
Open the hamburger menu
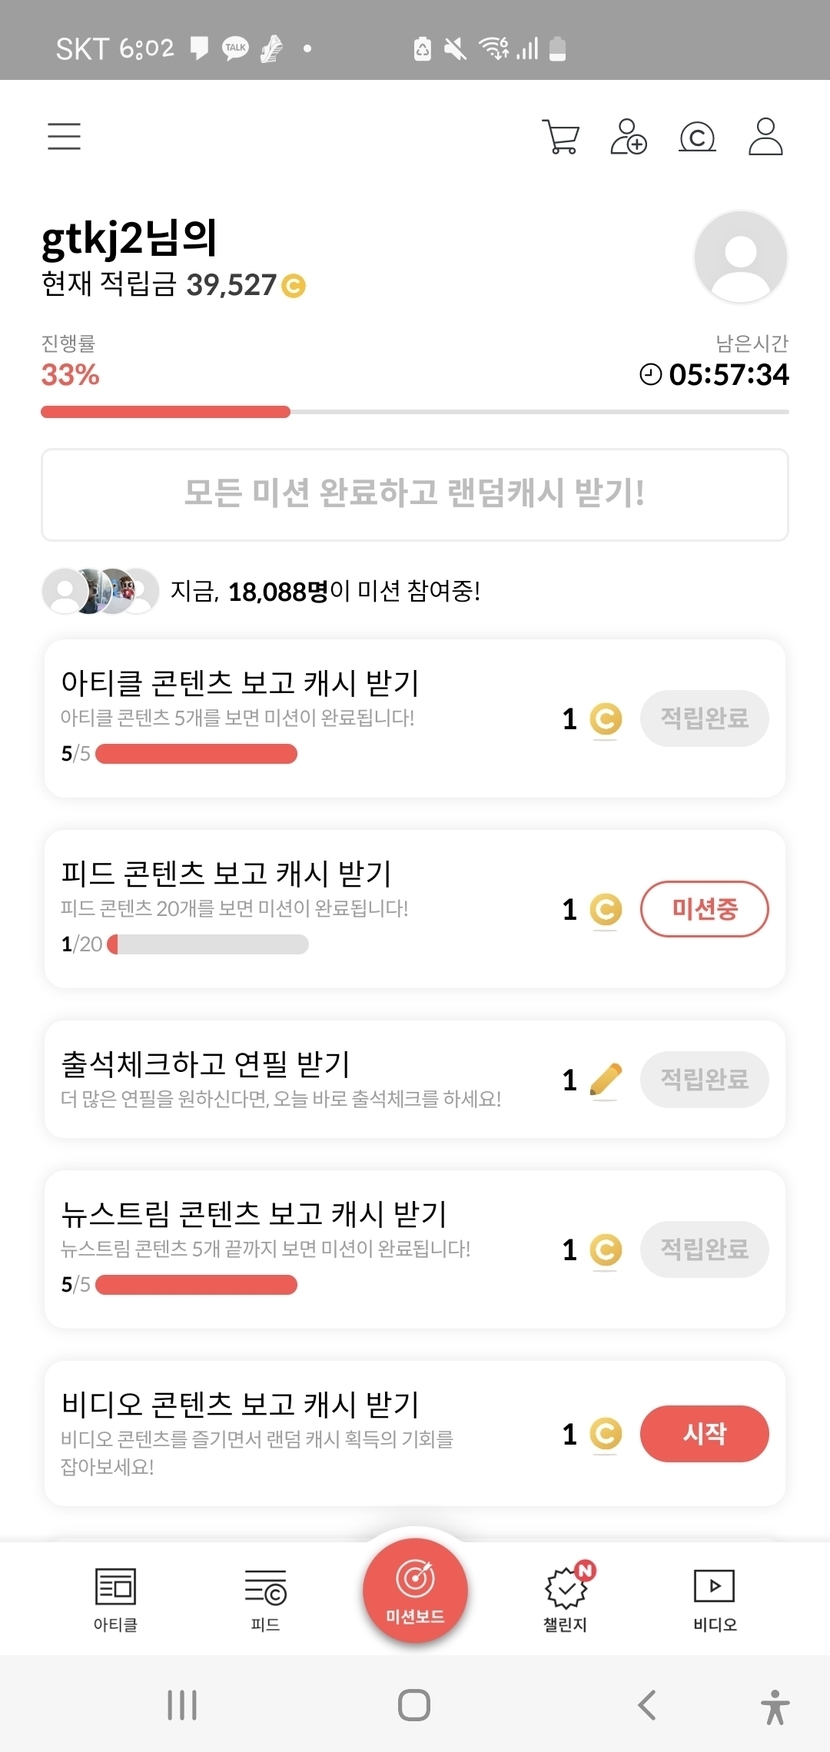[64, 136]
